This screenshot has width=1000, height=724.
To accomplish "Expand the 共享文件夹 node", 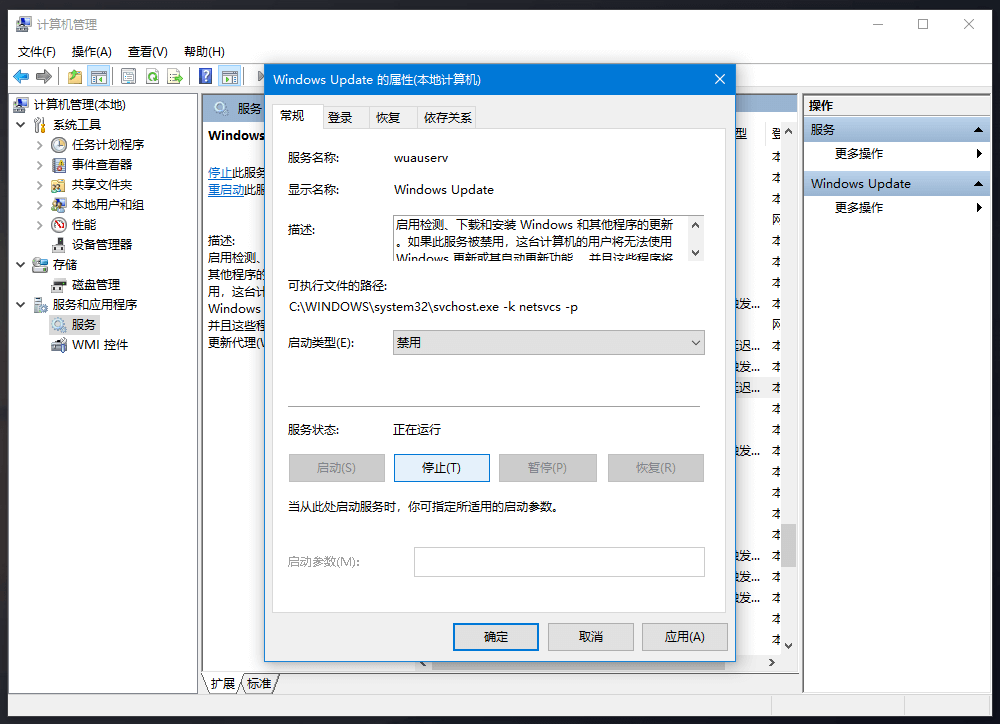I will [x=40, y=185].
